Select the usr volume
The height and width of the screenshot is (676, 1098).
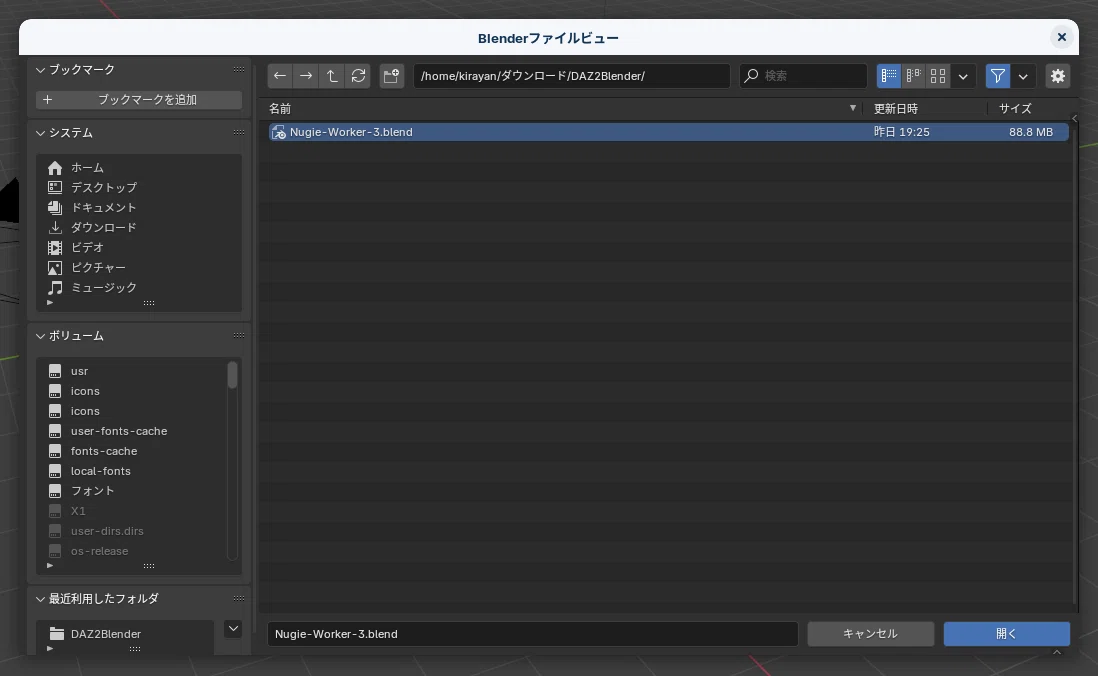(133, 371)
